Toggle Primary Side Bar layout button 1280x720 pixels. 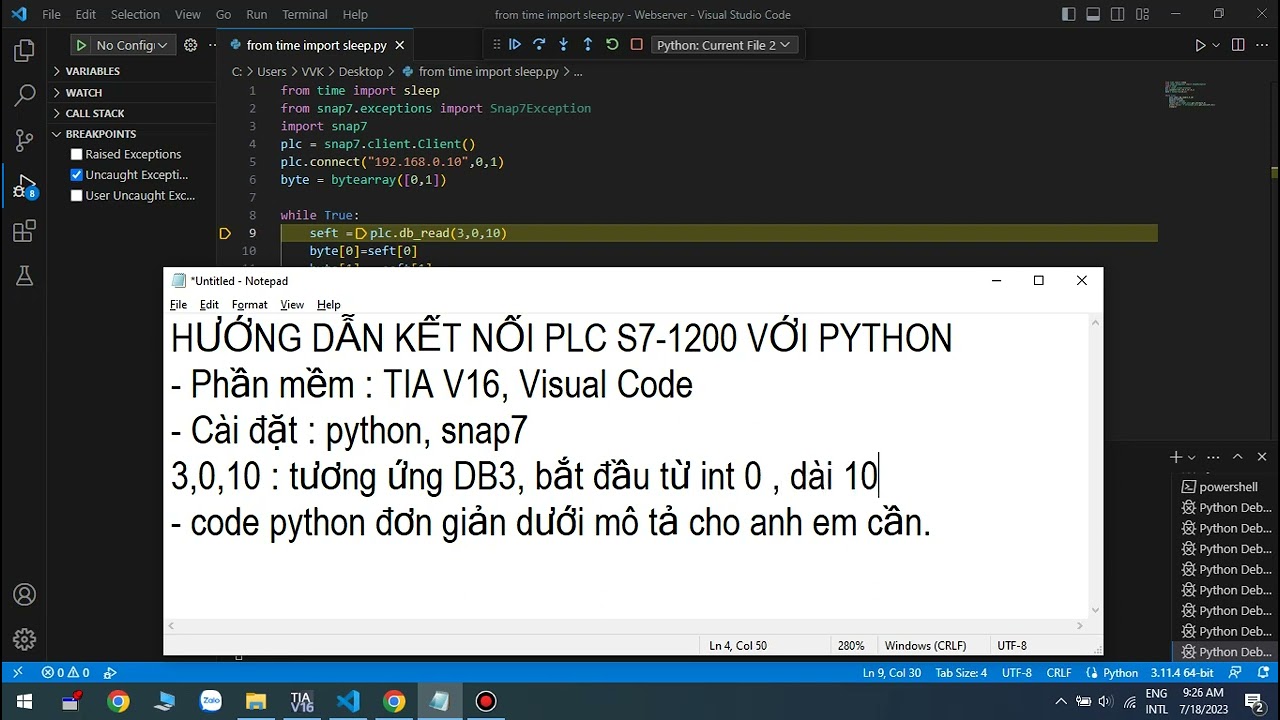coord(1069,14)
